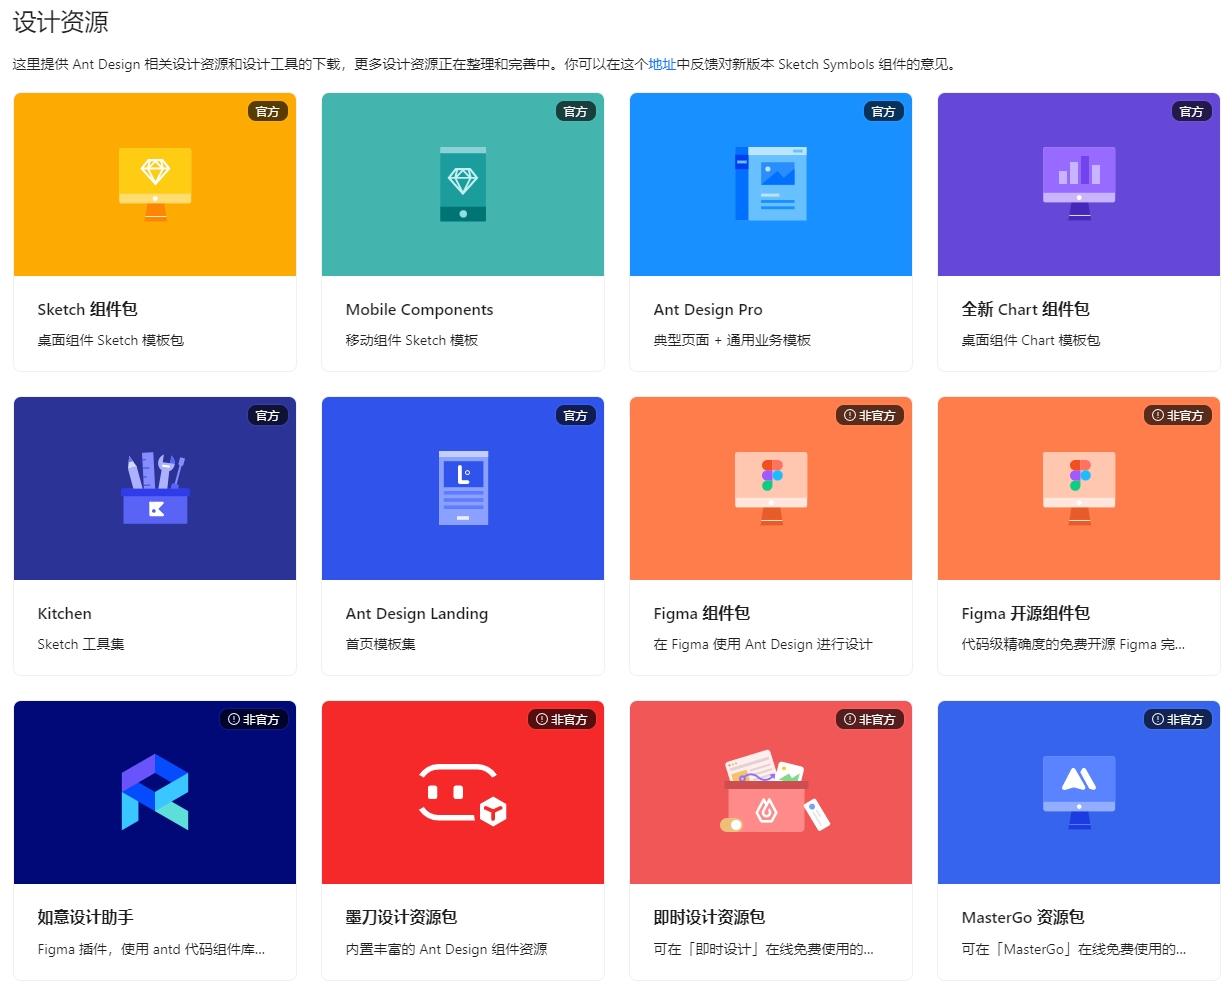Click the Figma 开源组件包 monitor icon
The width and height of the screenshot is (1229, 987).
click(1079, 488)
